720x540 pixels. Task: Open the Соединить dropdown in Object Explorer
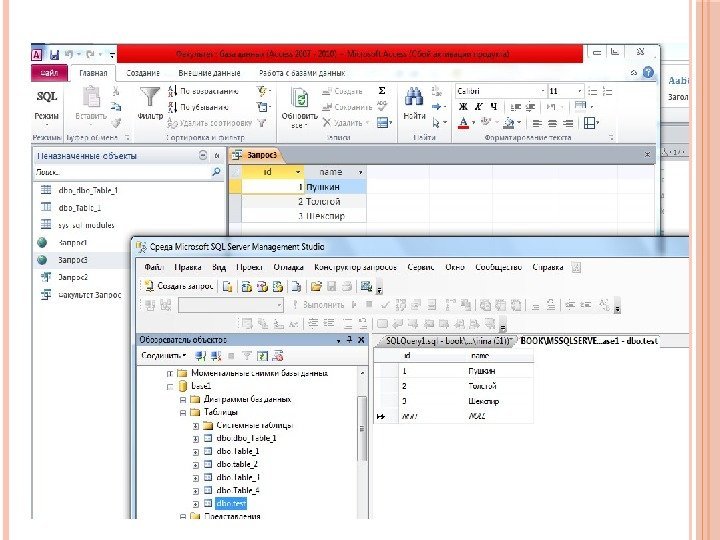[x=163, y=355]
